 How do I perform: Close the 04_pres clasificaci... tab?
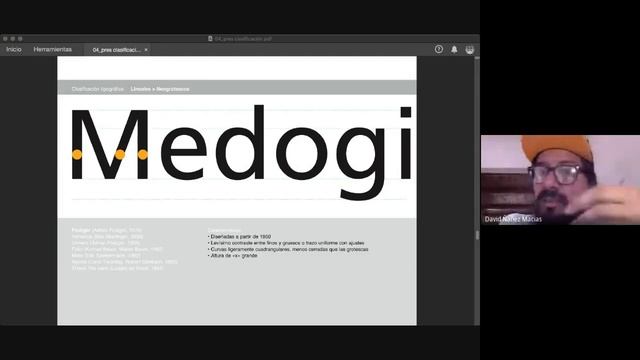pos(146,50)
